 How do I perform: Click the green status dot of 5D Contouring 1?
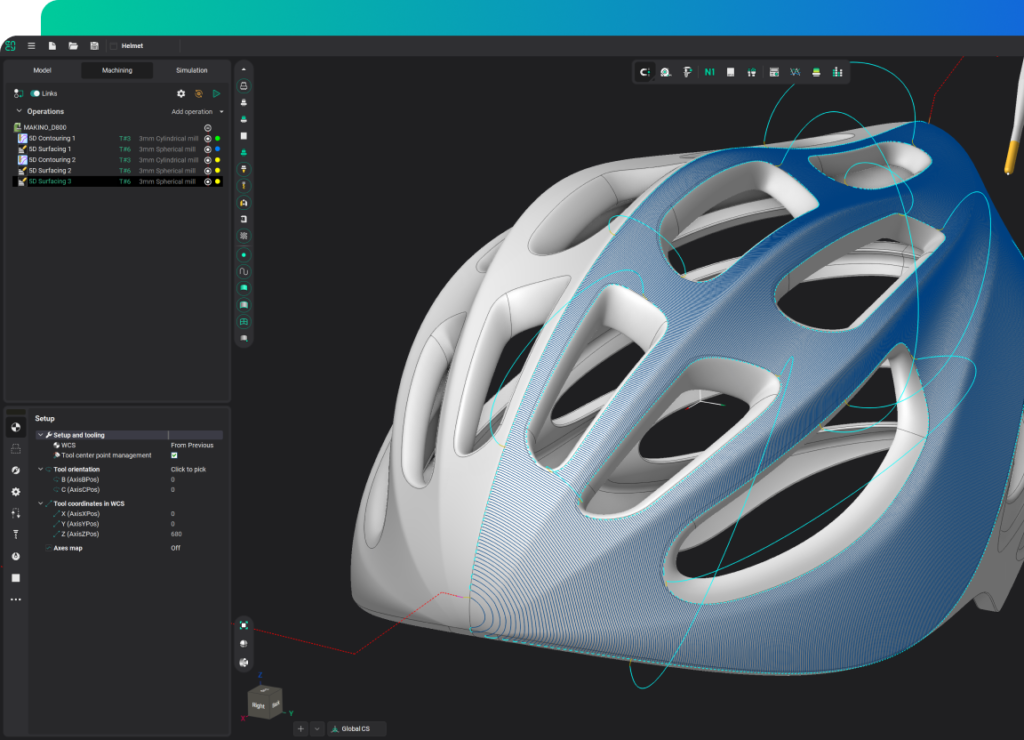click(x=218, y=138)
